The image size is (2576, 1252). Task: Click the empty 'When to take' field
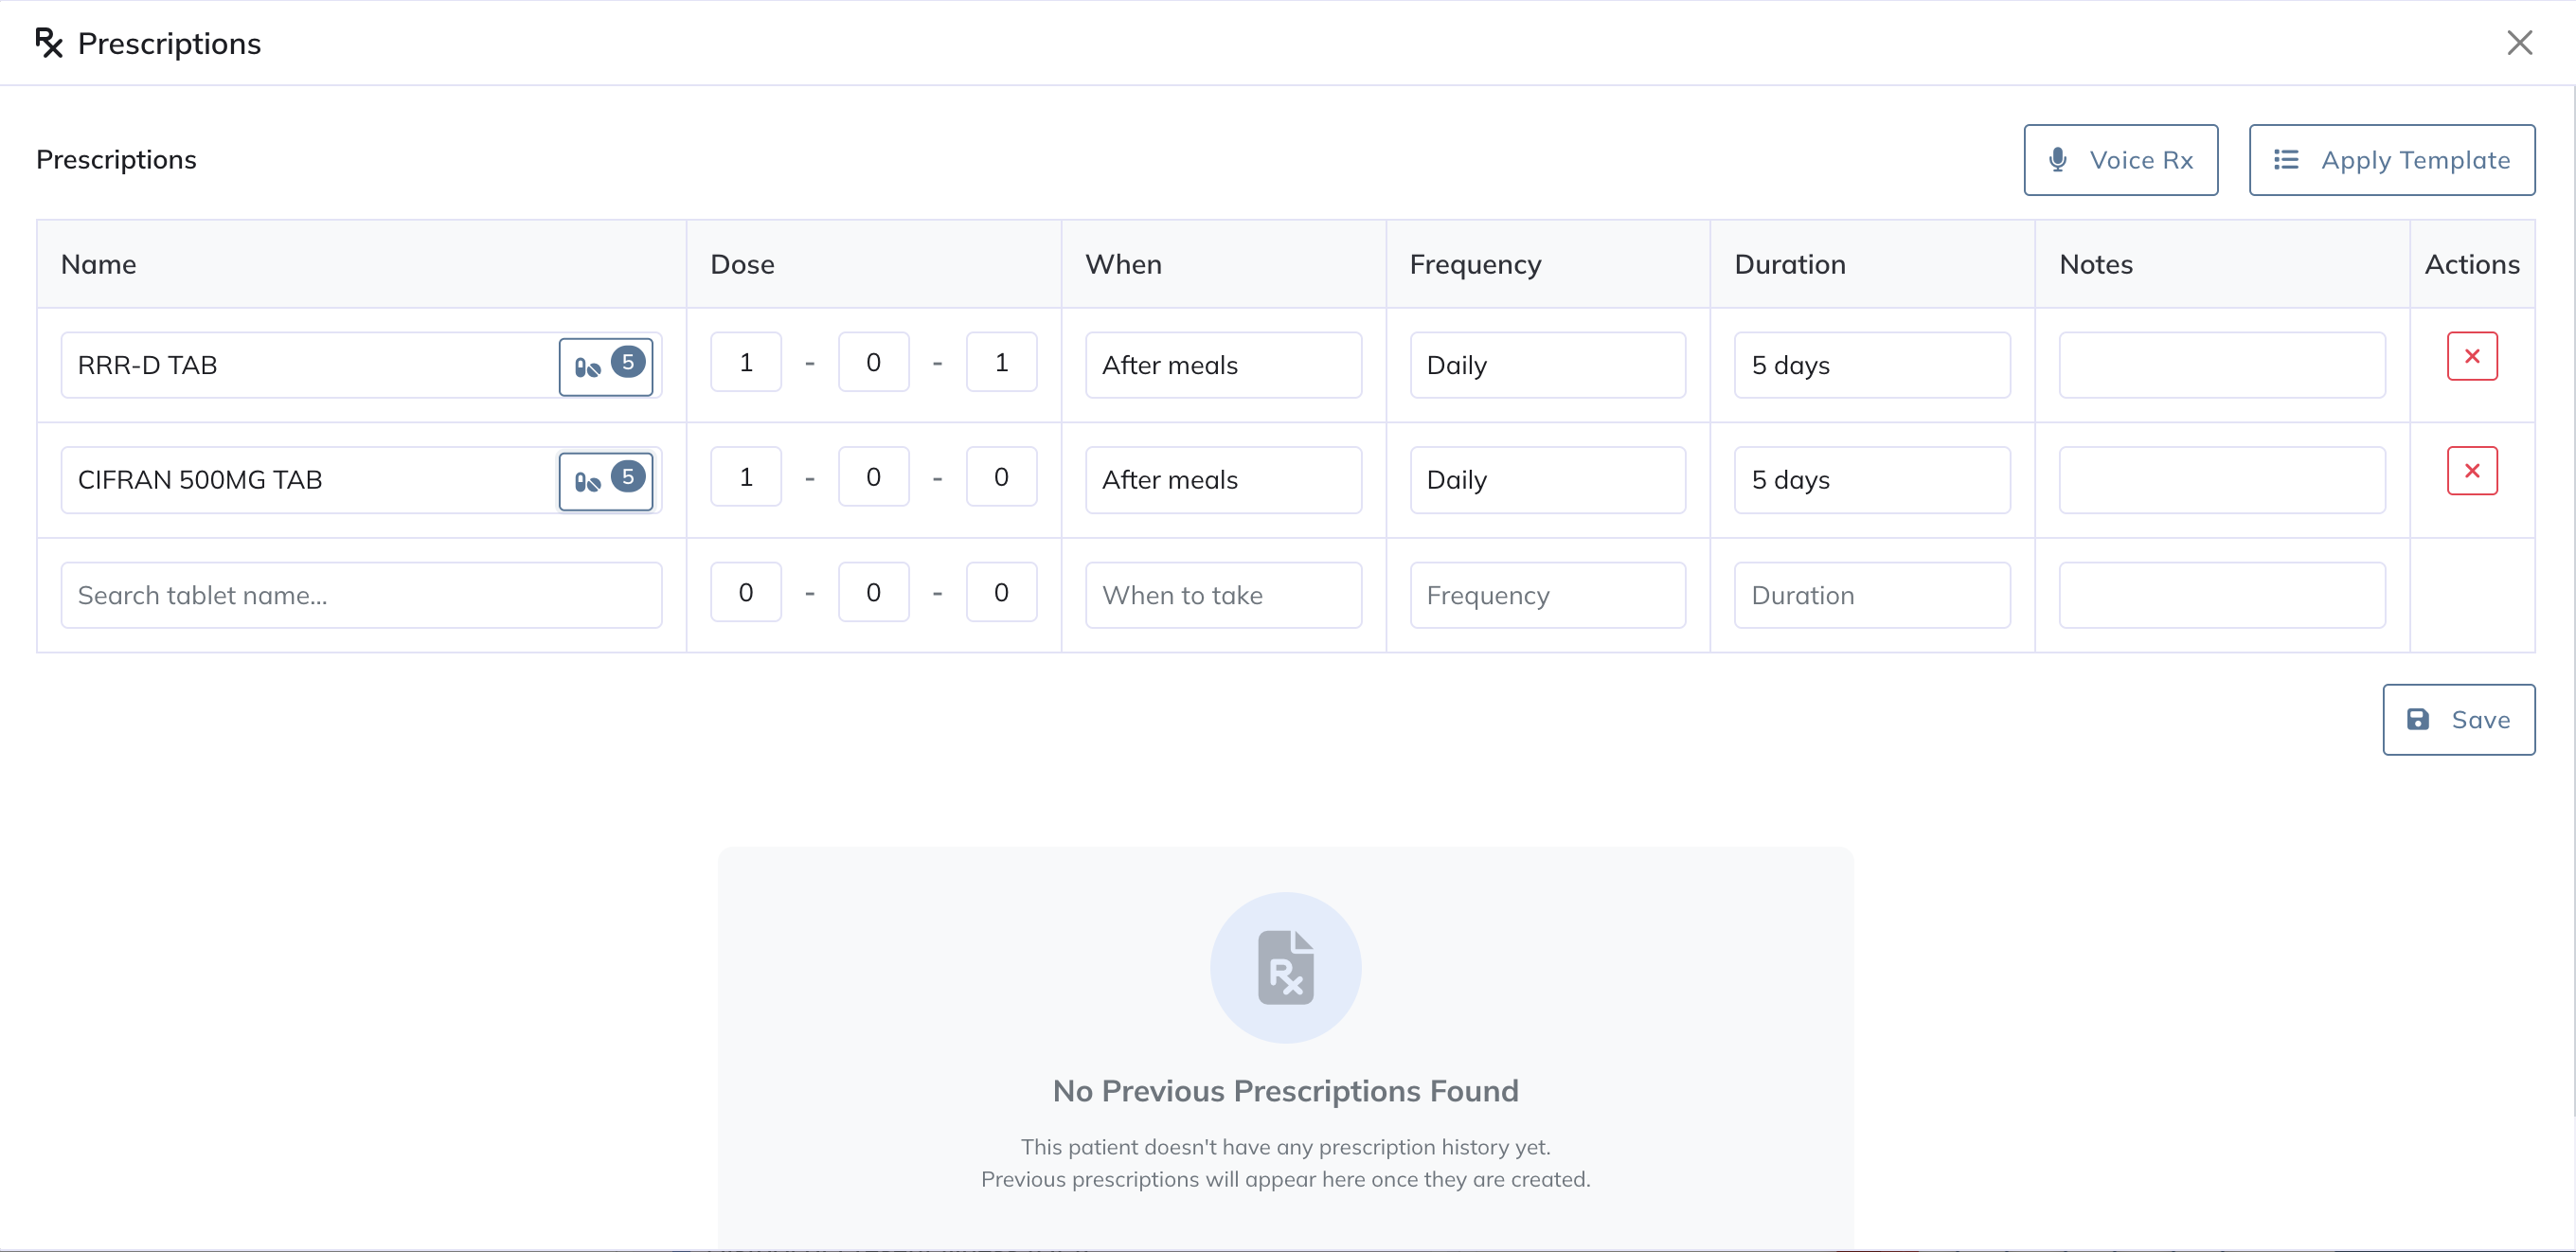point(1223,596)
